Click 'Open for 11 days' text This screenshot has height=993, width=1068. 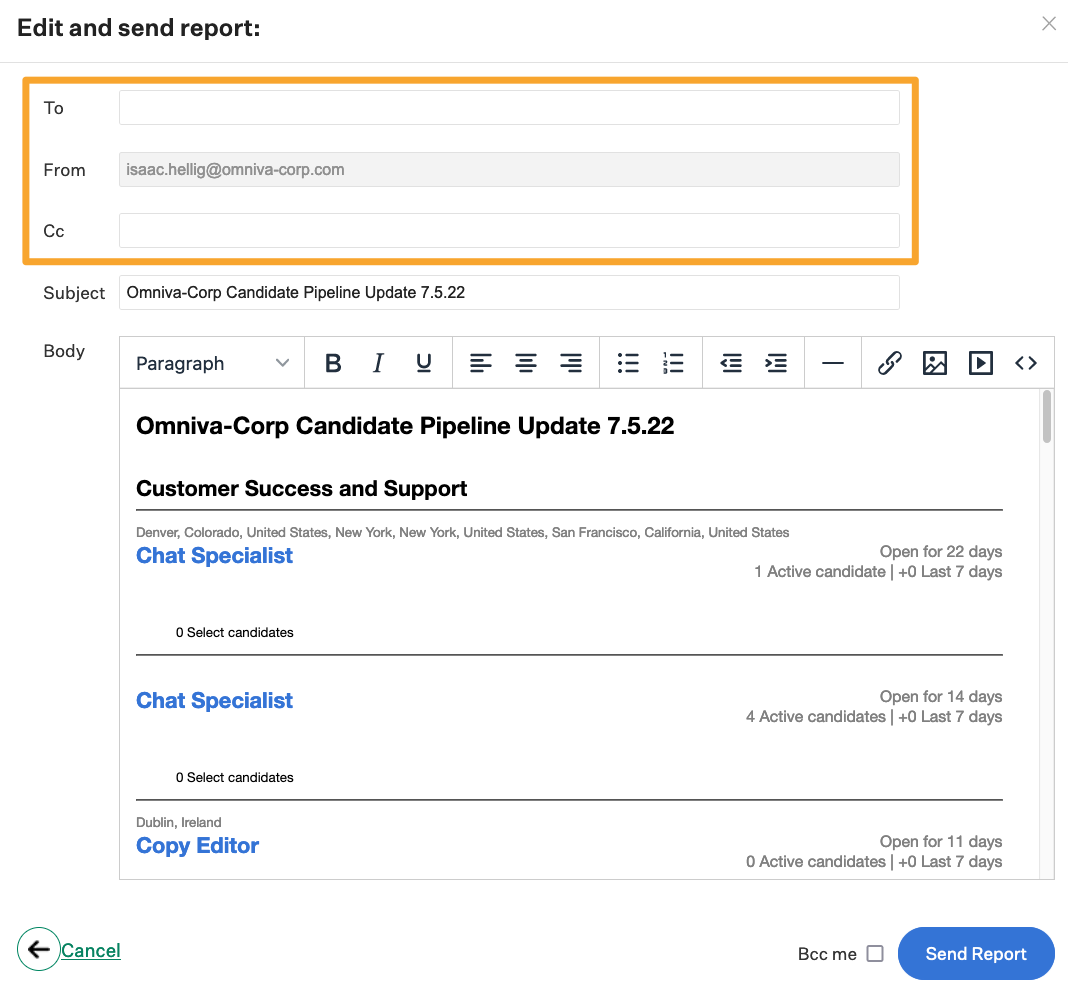coord(941,841)
